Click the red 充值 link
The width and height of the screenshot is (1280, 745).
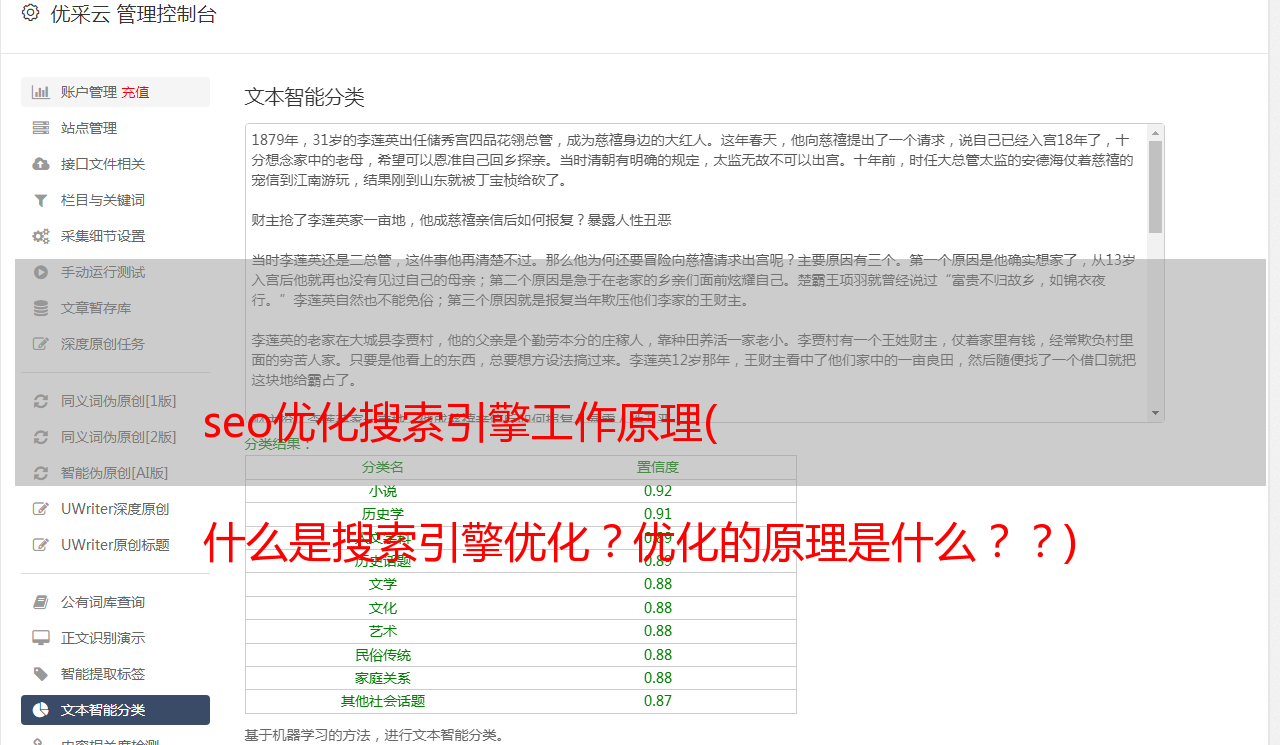(x=135, y=92)
